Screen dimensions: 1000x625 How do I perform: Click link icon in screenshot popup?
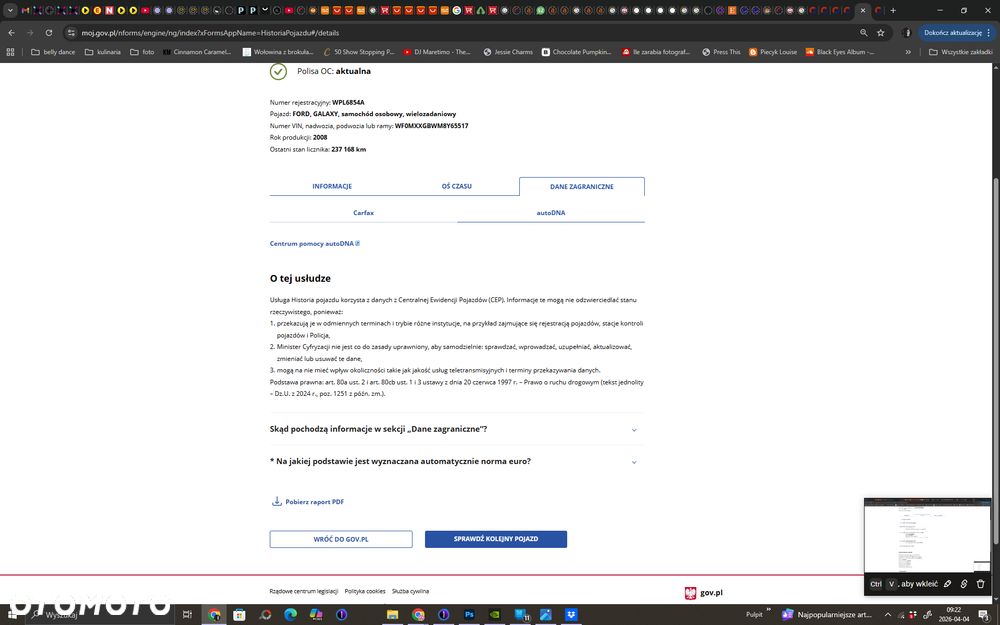point(964,584)
